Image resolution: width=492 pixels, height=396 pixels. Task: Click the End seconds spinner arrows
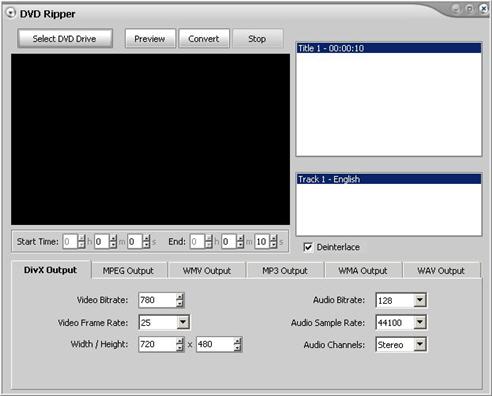point(273,241)
